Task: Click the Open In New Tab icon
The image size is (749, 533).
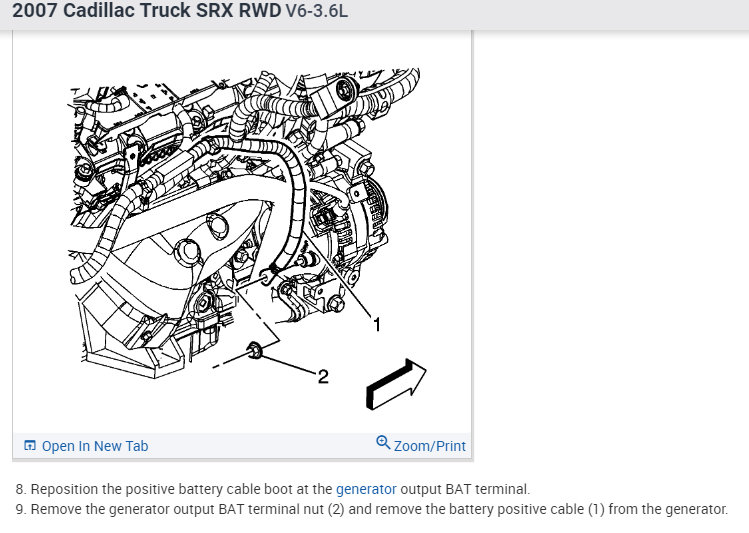Action: point(30,445)
